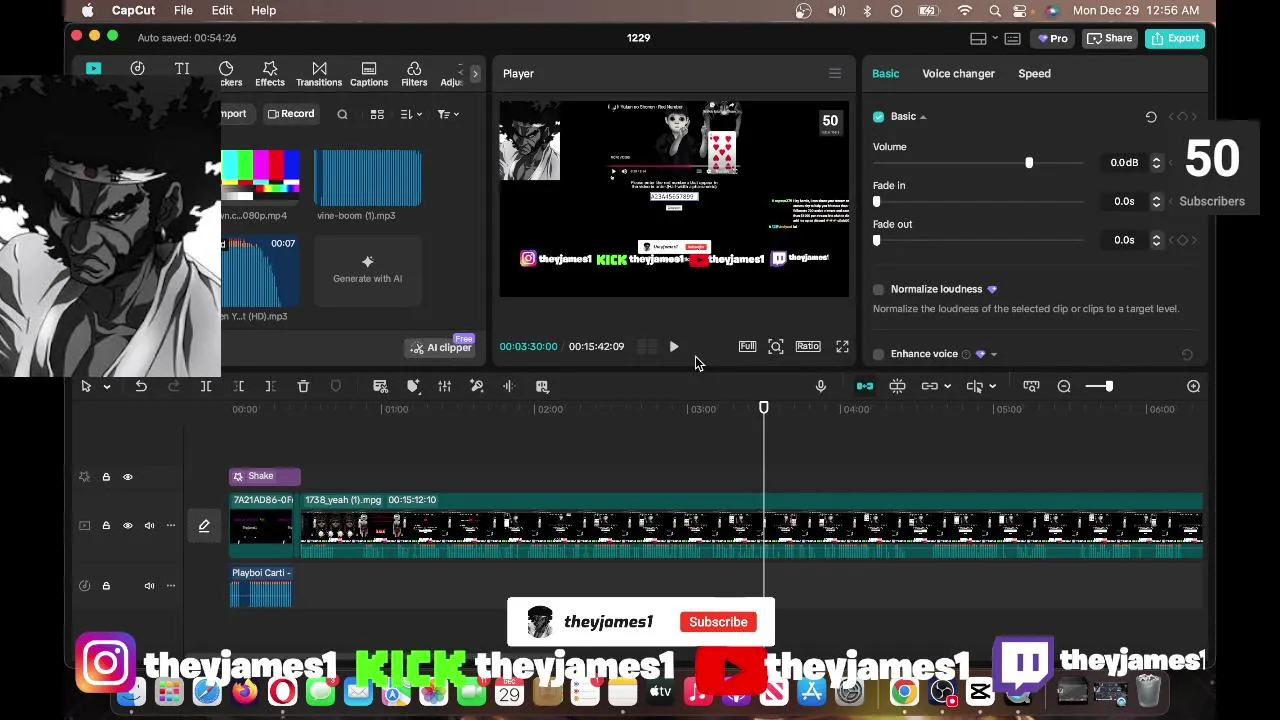Expand Enhance voice options
This screenshot has width=1280, height=720.
(994, 354)
